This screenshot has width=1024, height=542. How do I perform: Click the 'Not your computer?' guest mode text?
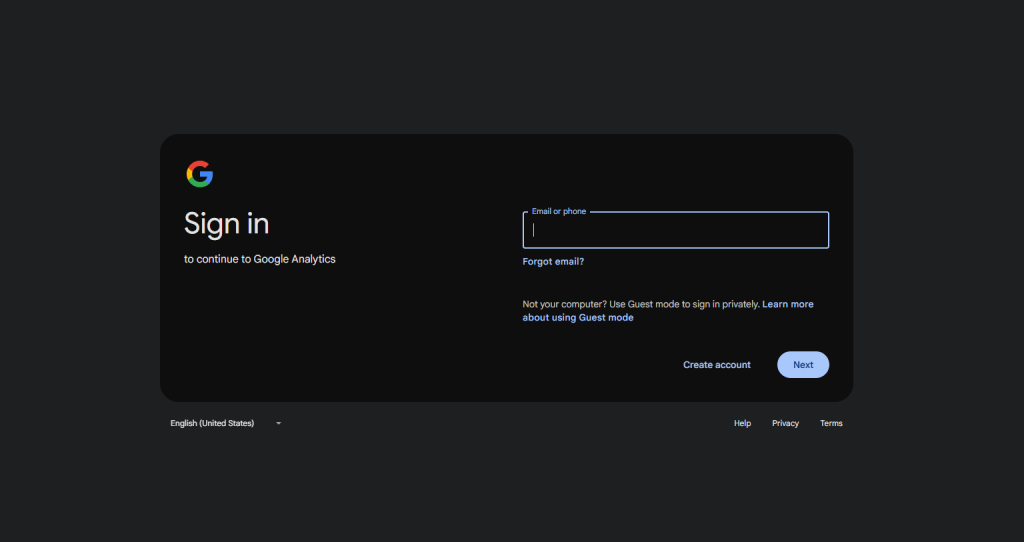[563, 304]
